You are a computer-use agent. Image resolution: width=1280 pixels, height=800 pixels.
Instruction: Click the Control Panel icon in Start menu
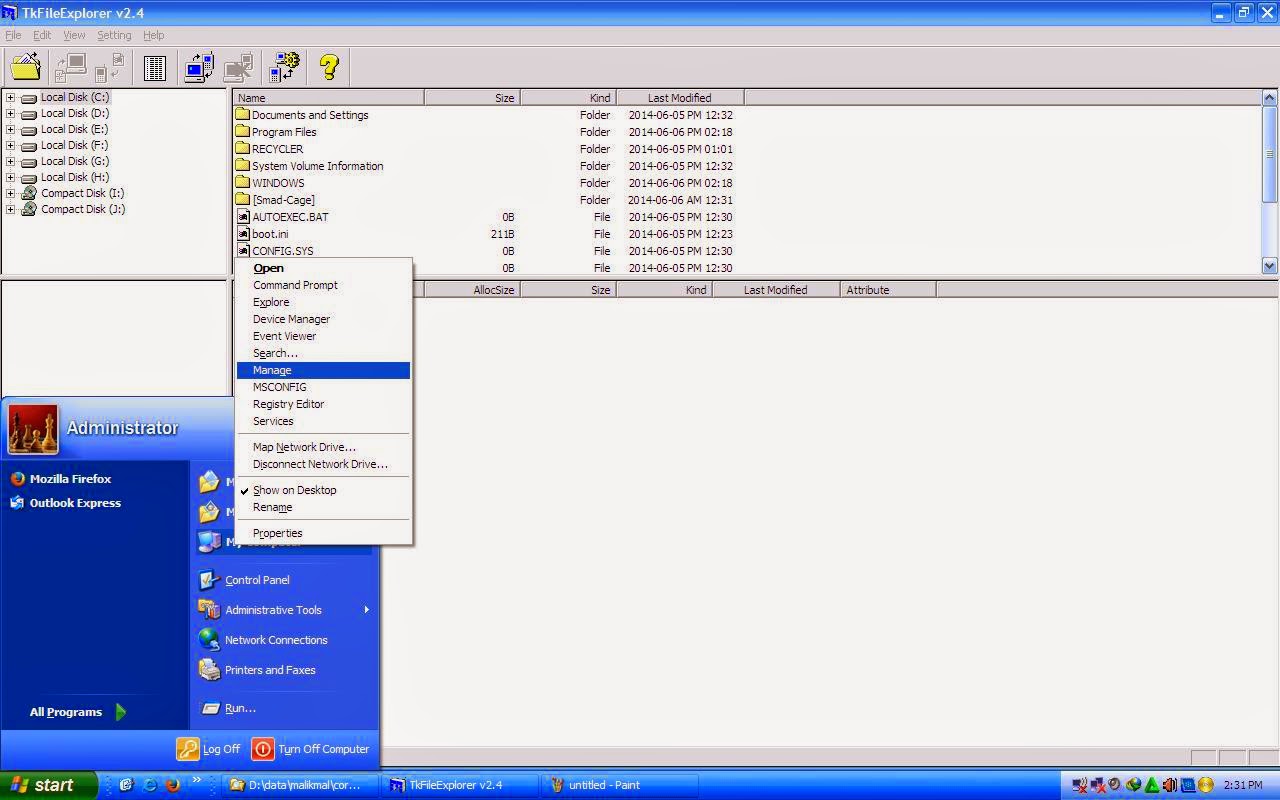209,580
